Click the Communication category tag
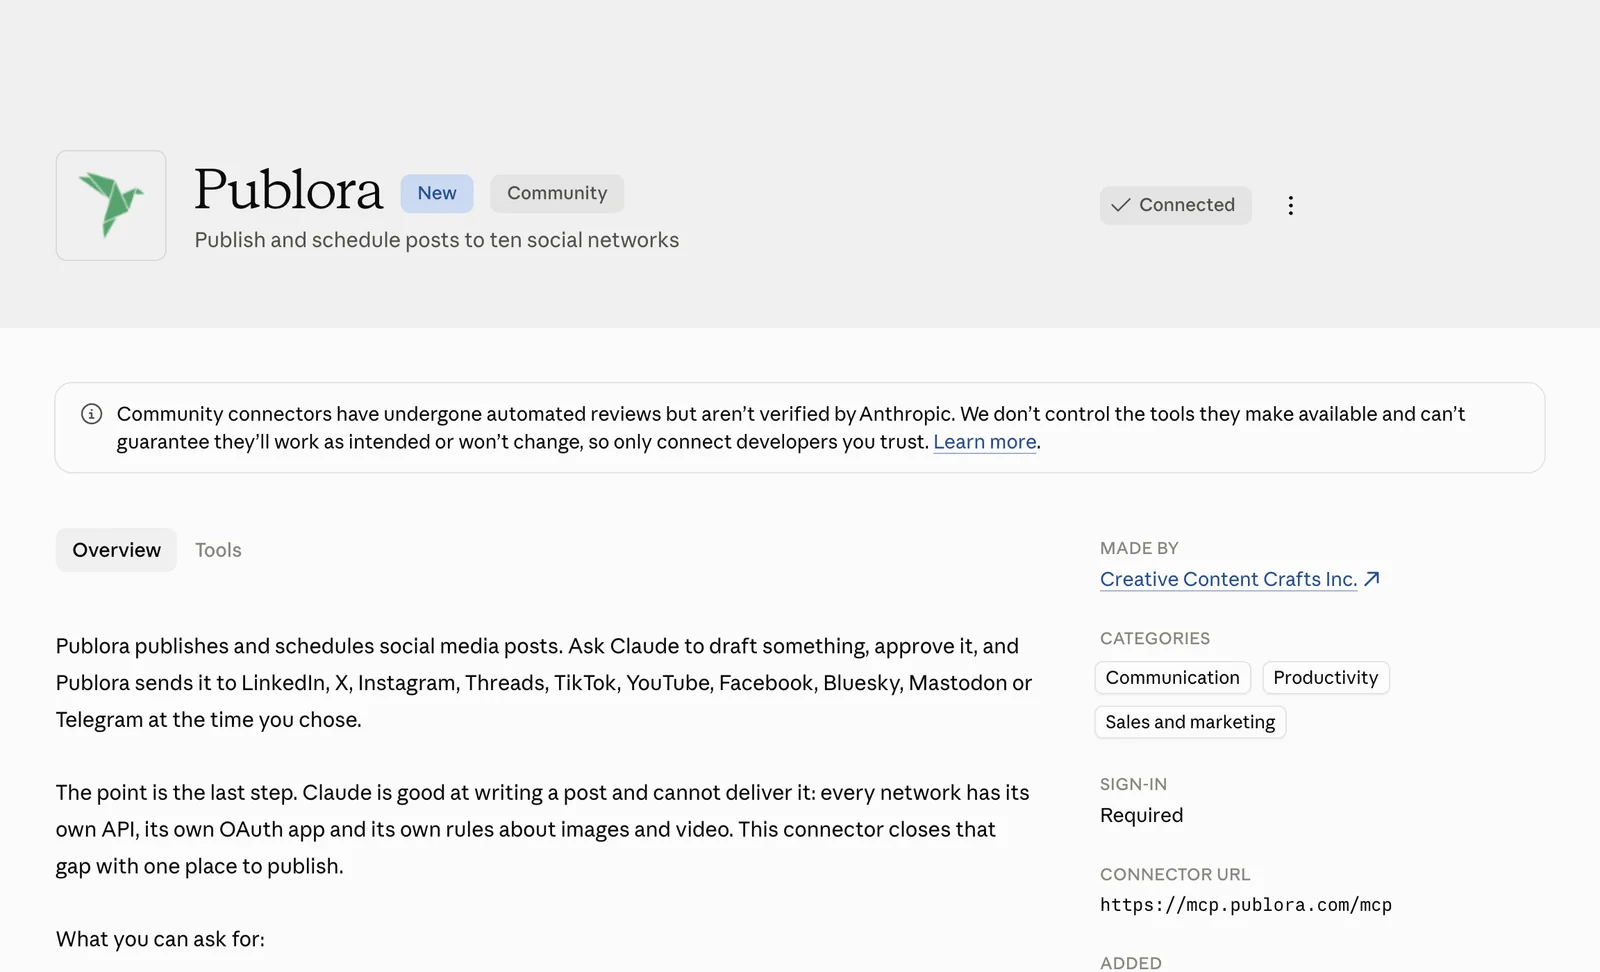Screen dimensions: 1600x972 1172,678
